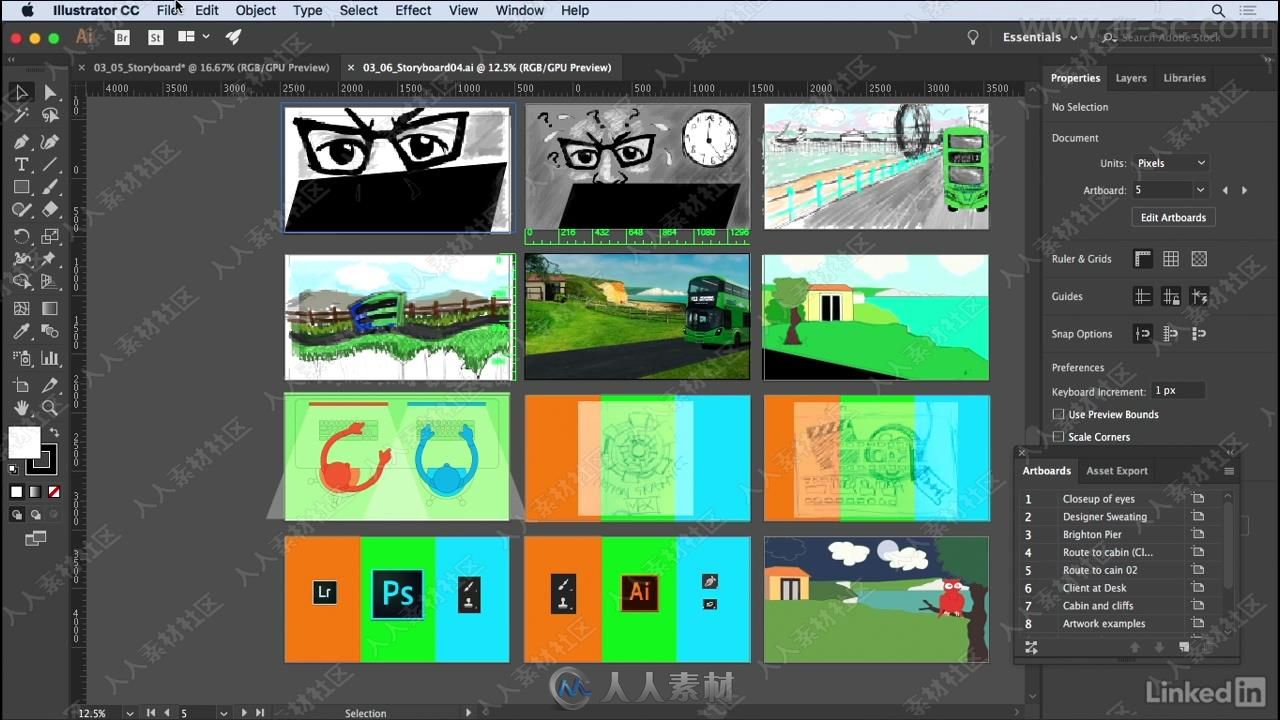This screenshot has width=1280, height=720.
Task: Expand the status bar Selection info arrow
Action: pyautogui.click(x=469, y=713)
